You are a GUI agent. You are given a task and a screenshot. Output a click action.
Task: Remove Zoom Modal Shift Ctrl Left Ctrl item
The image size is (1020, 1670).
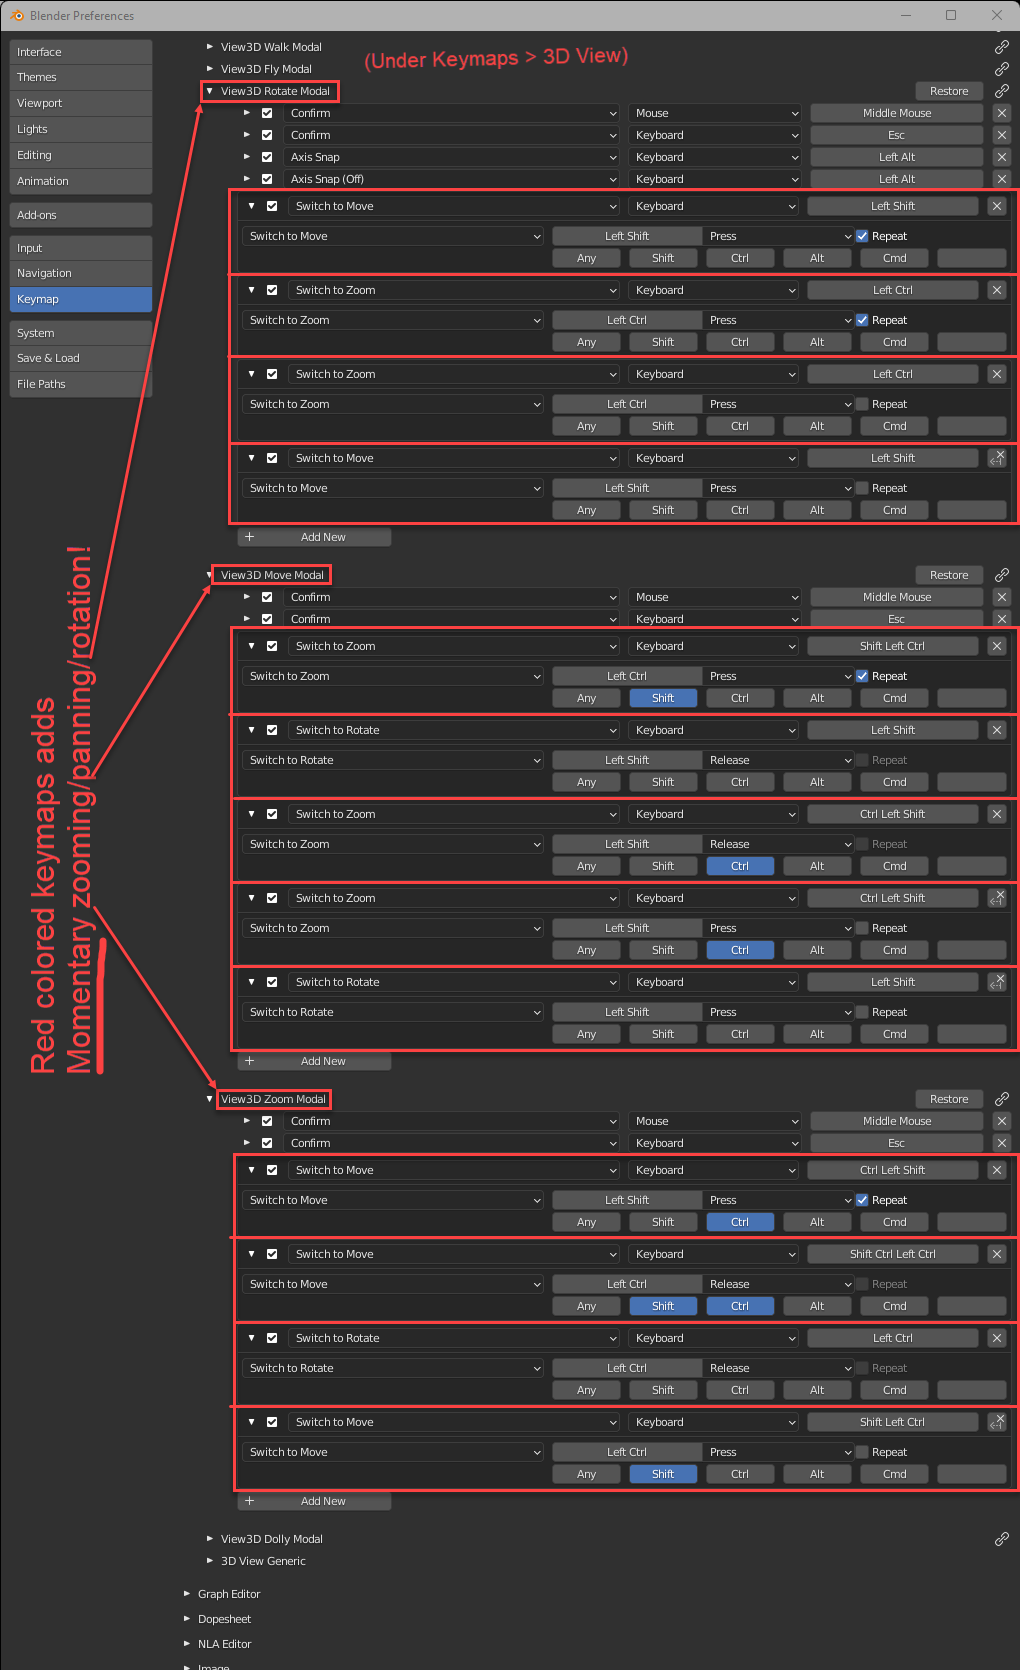tap(996, 1254)
